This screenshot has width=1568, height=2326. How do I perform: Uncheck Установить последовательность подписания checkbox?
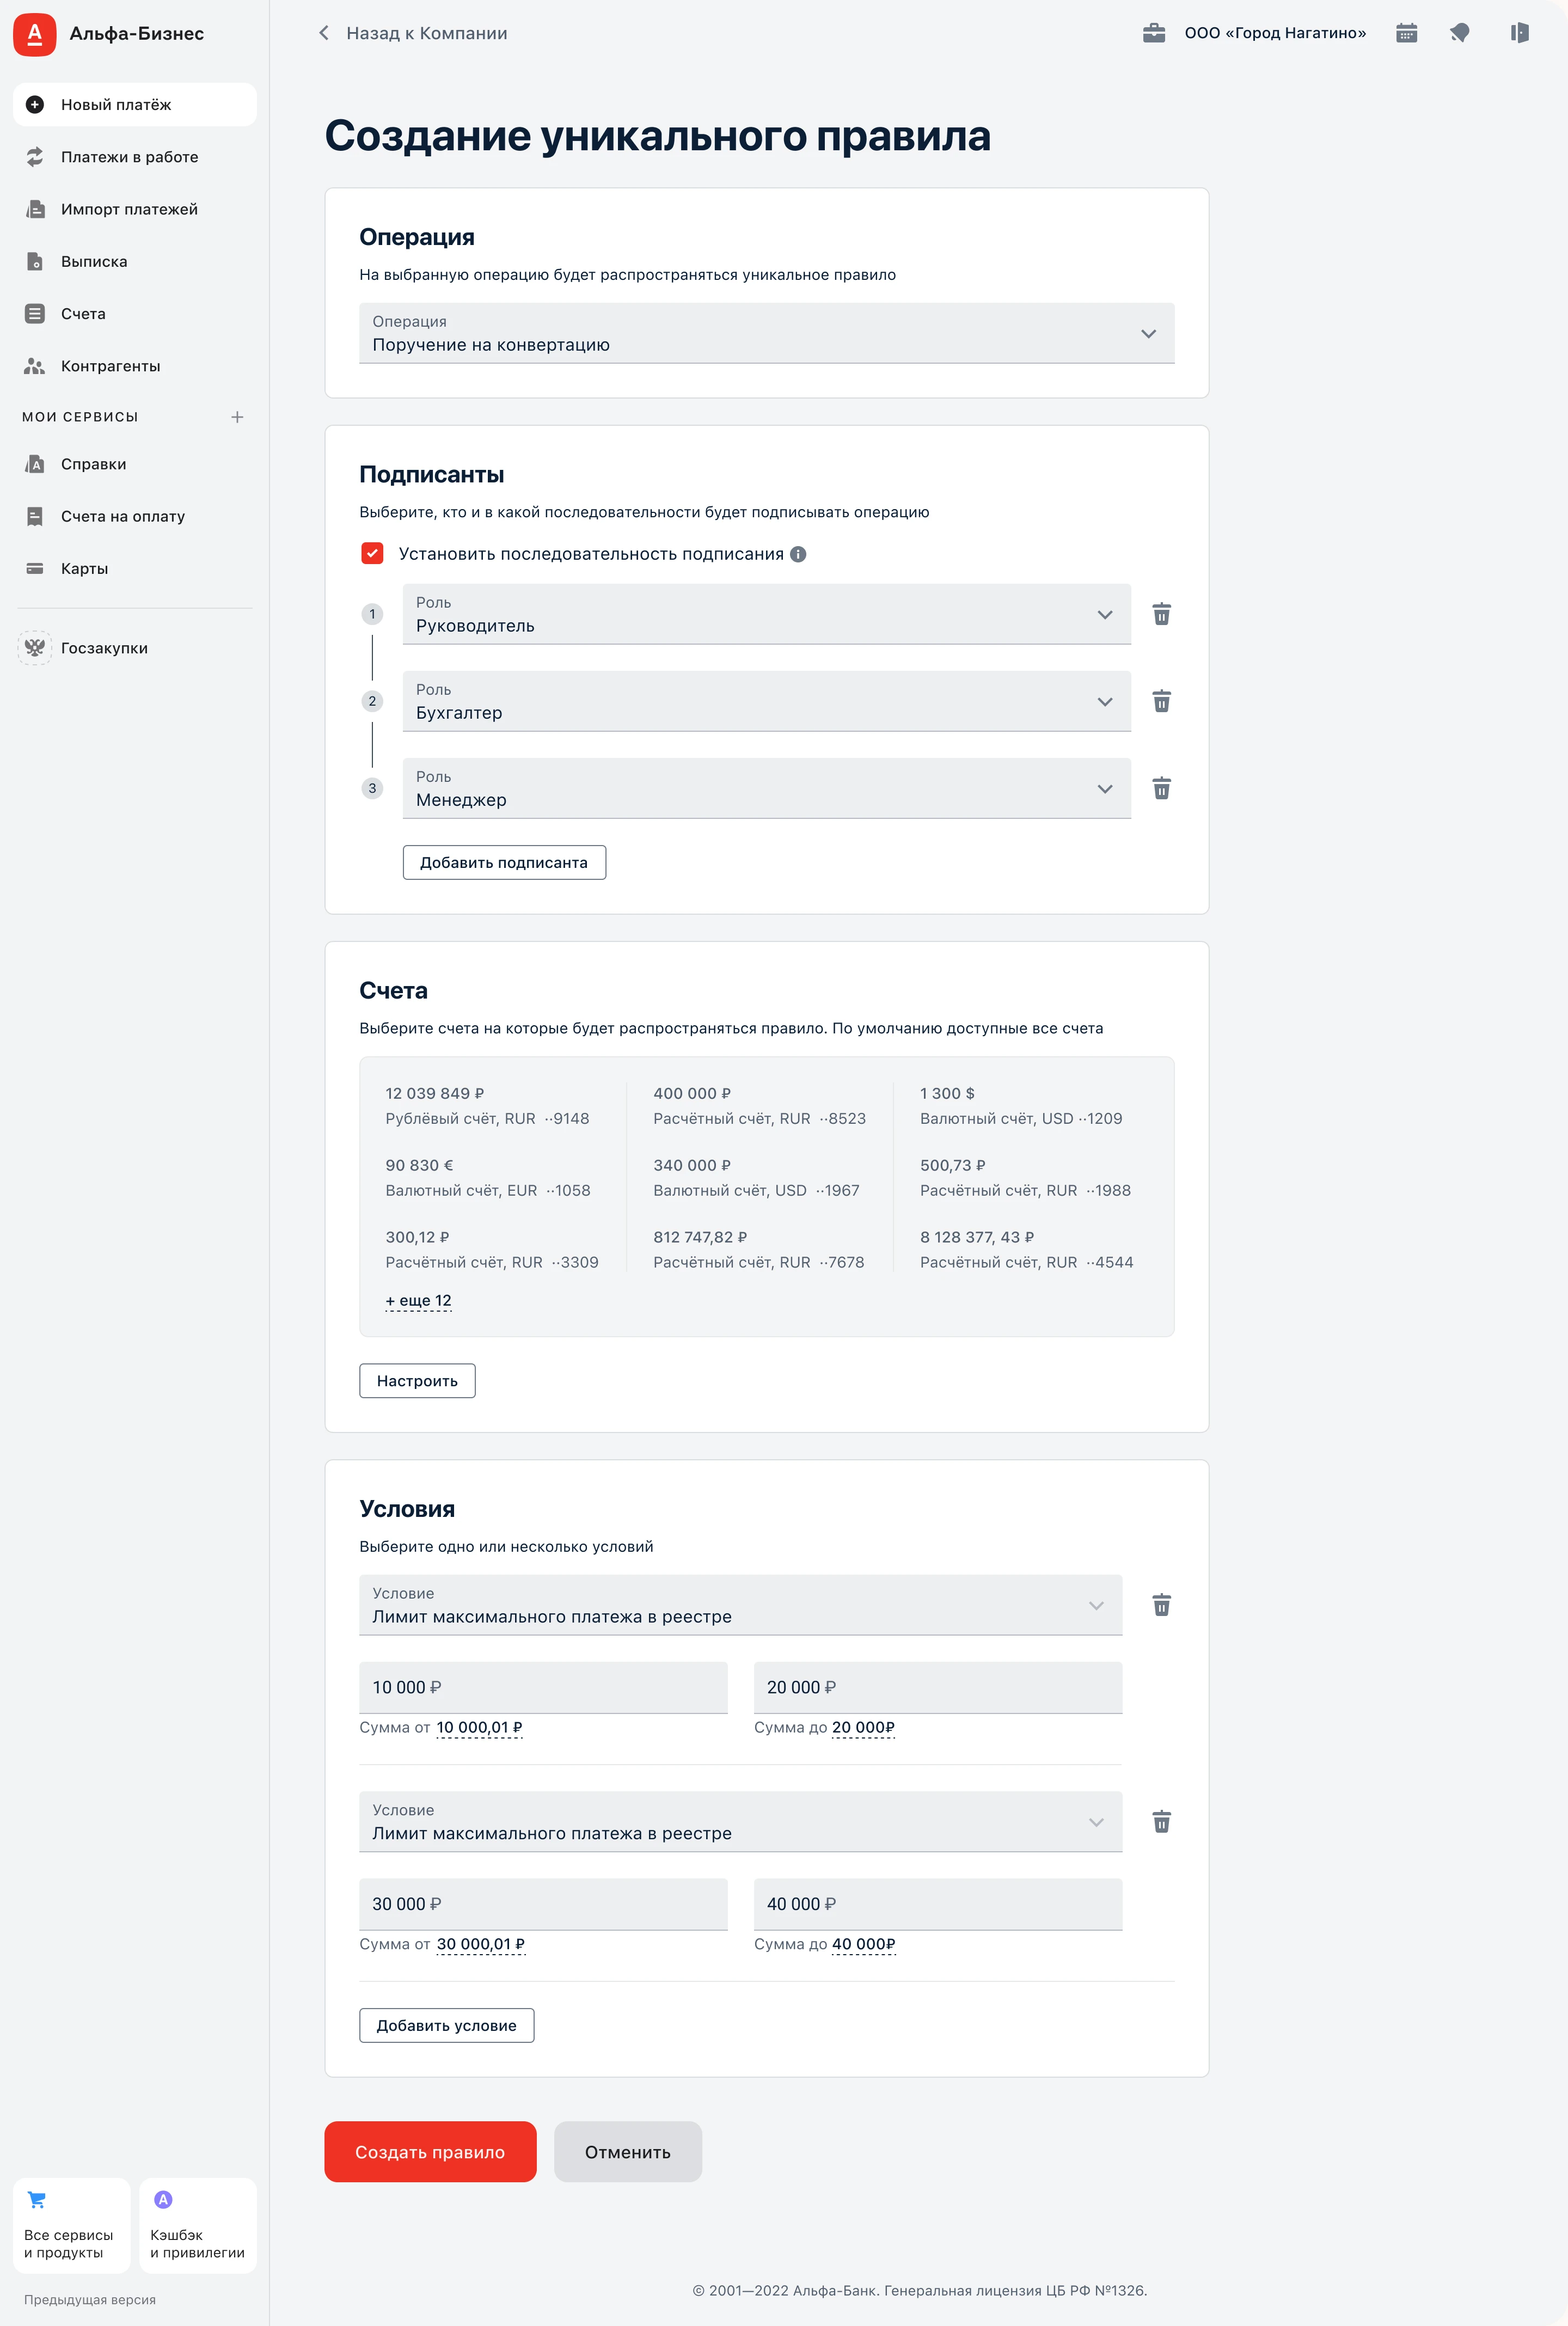372,554
